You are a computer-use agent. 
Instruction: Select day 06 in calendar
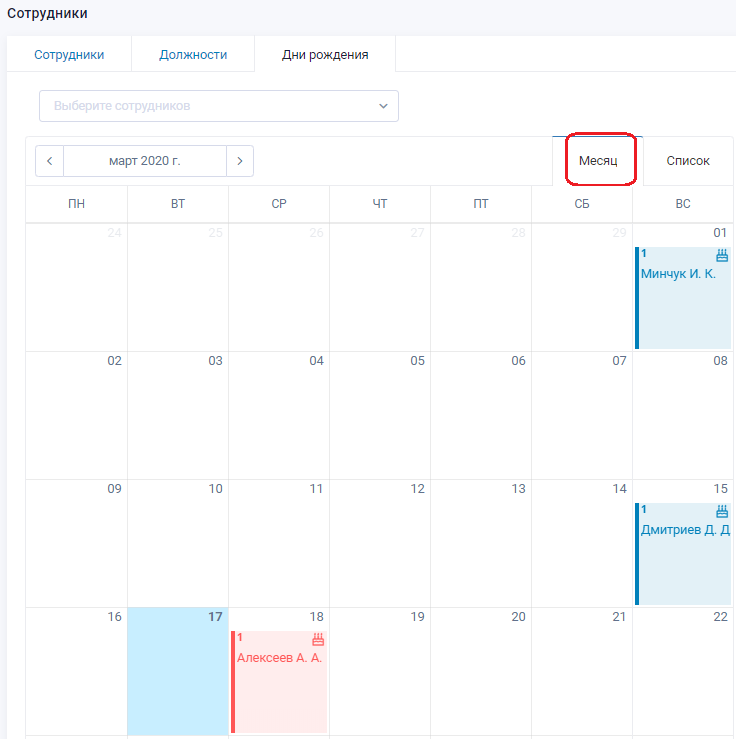pyautogui.click(x=481, y=415)
